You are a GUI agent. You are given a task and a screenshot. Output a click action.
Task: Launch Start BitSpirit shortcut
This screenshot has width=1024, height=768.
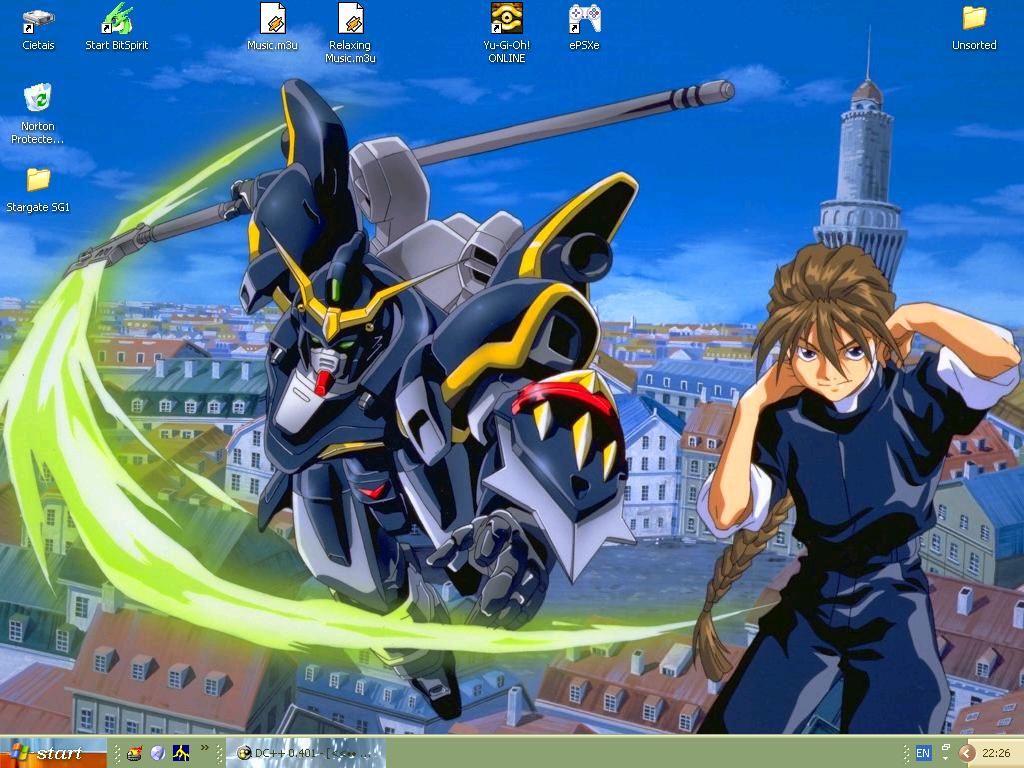coord(117,27)
